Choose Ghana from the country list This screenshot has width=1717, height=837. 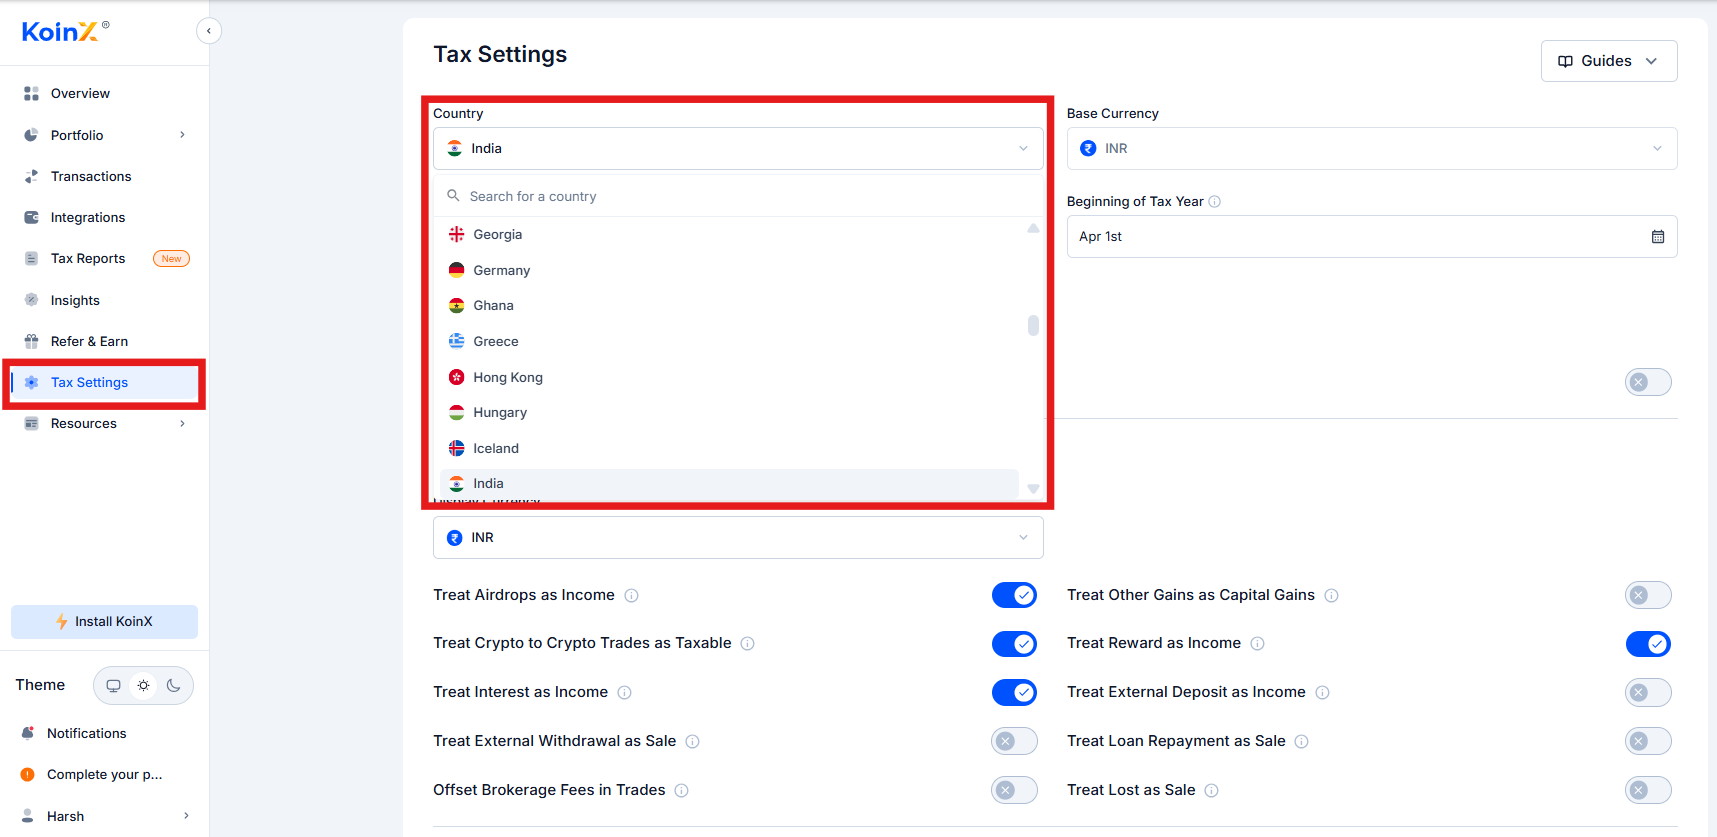(x=729, y=305)
